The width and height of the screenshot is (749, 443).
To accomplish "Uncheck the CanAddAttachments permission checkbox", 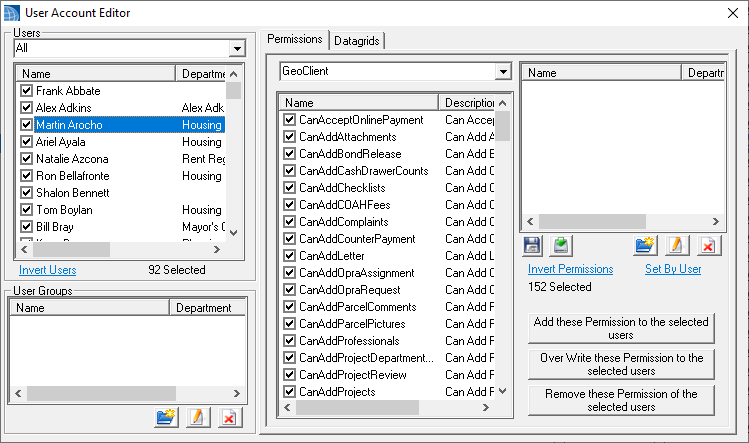I will pos(289,137).
